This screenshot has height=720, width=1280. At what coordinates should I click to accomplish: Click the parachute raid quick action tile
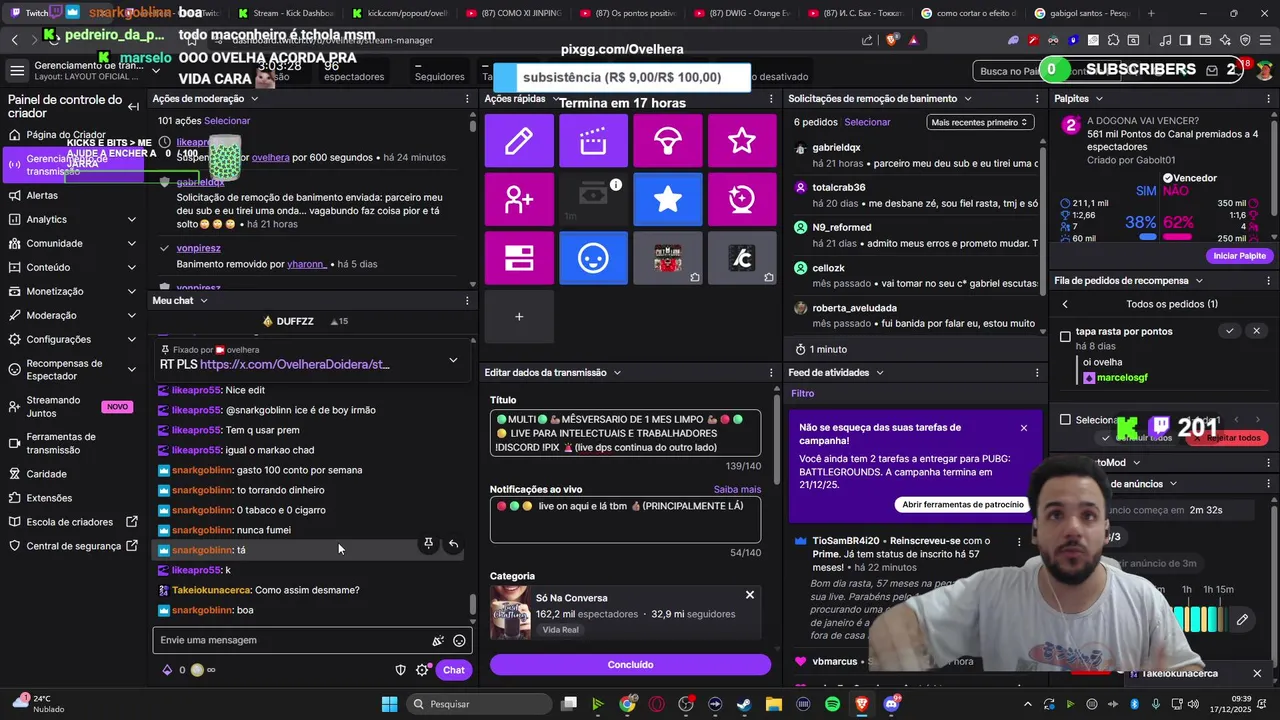(667, 141)
